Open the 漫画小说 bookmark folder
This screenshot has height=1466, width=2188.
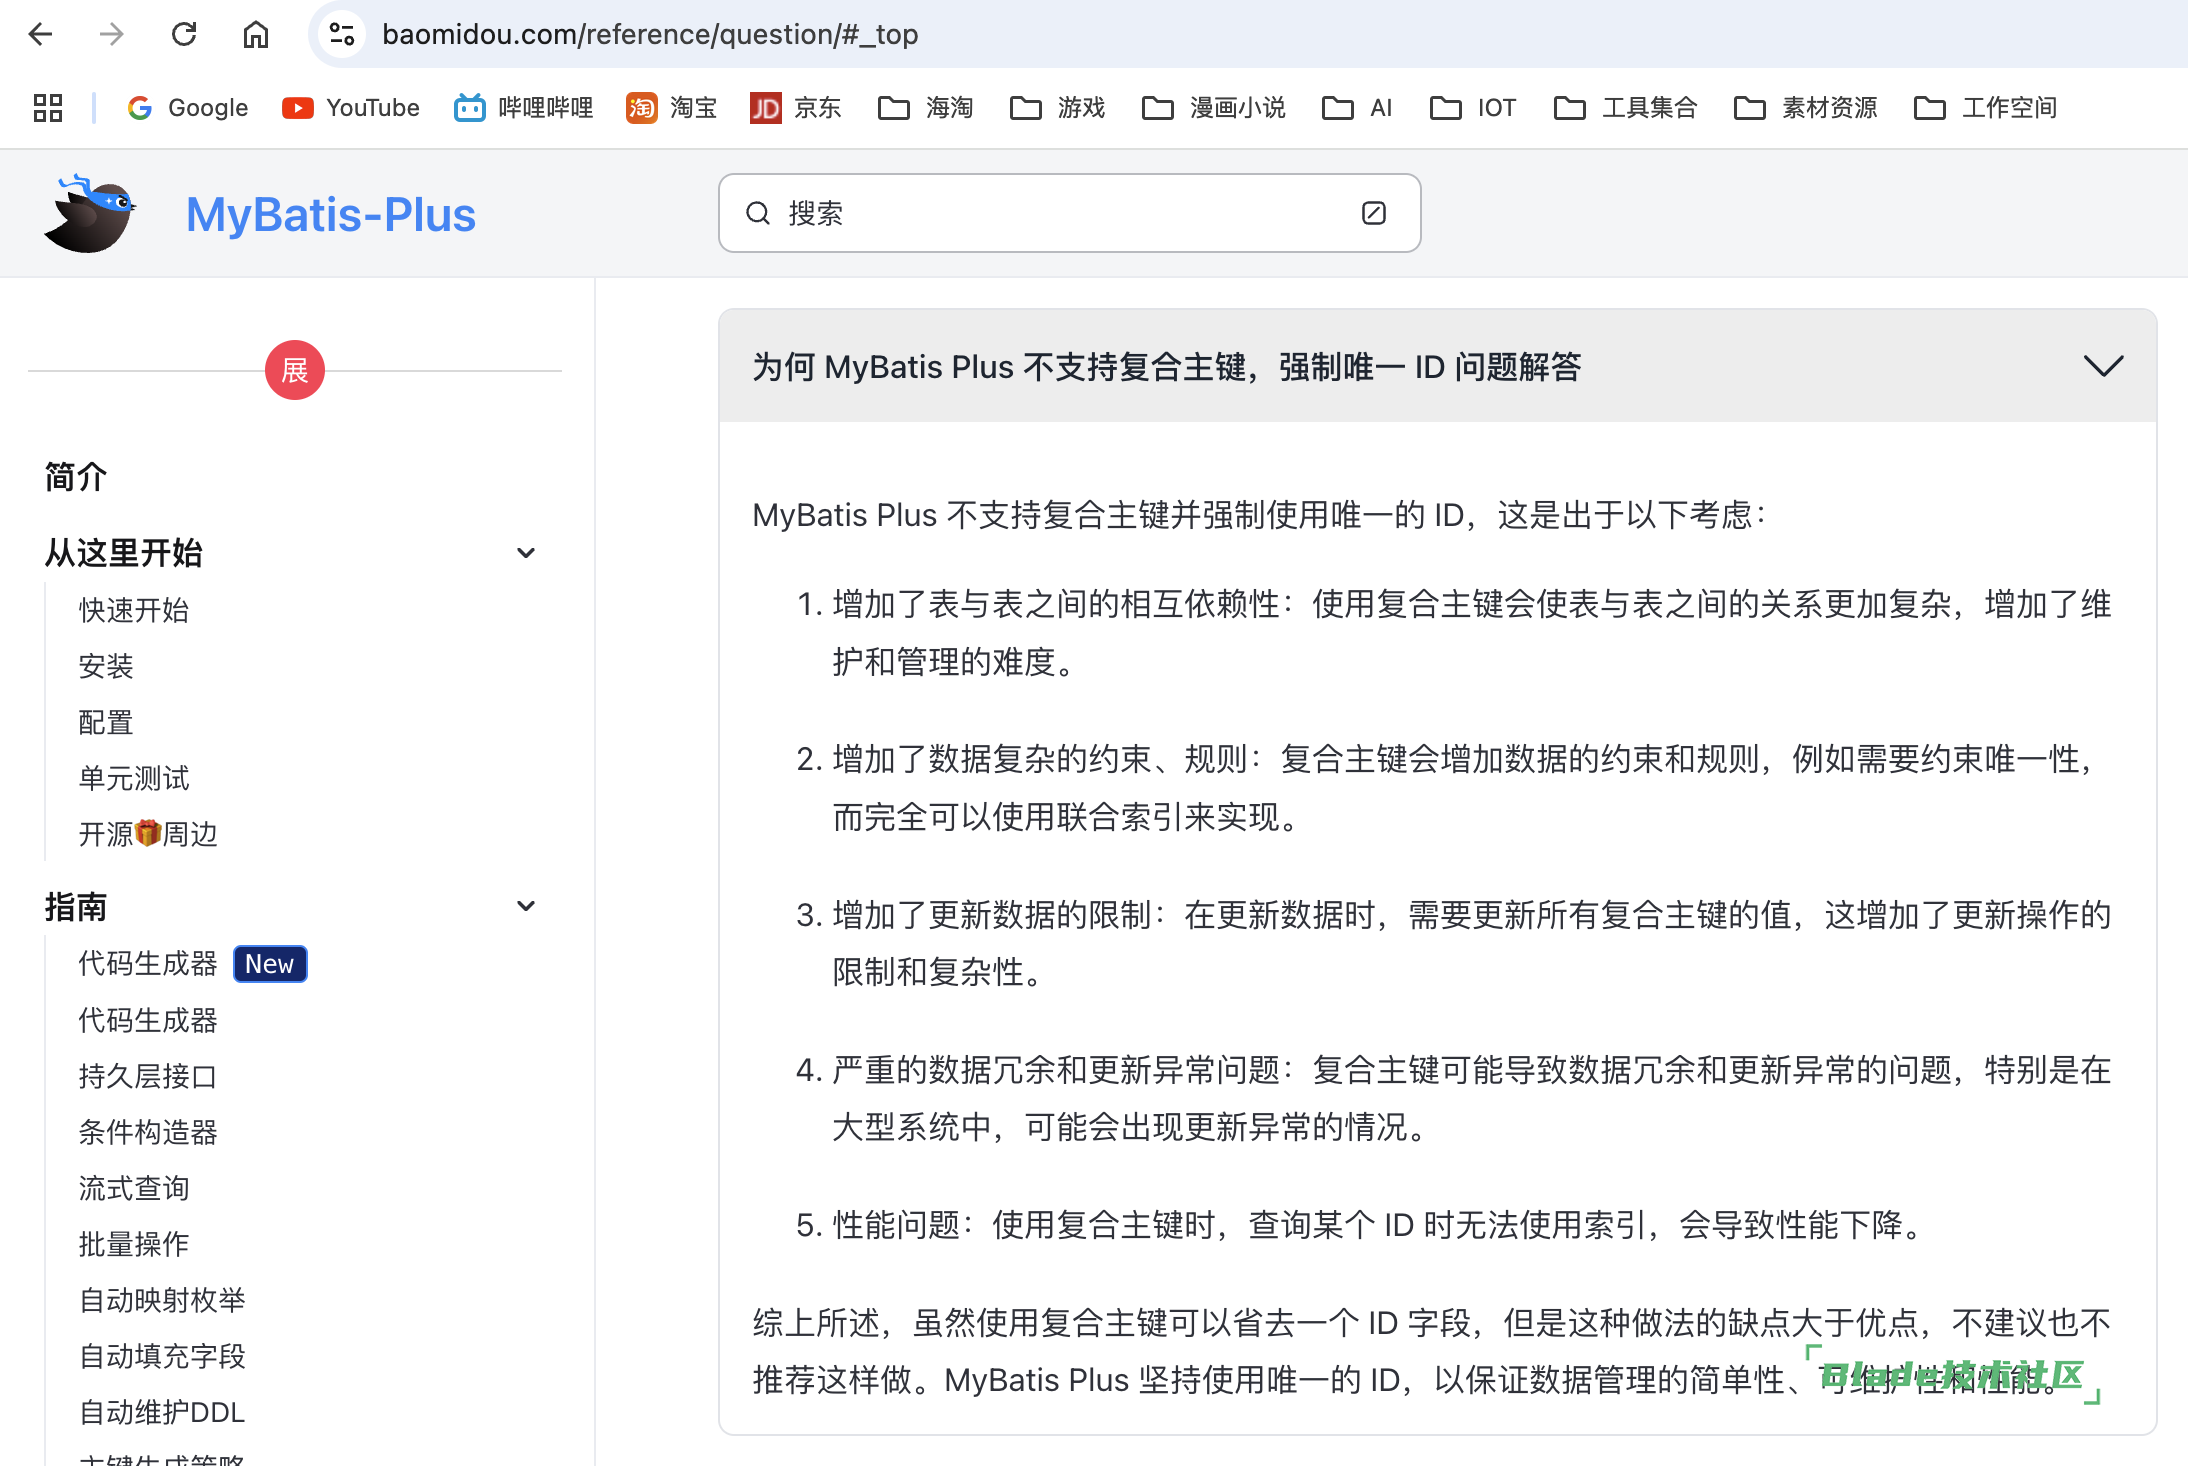point(1214,108)
